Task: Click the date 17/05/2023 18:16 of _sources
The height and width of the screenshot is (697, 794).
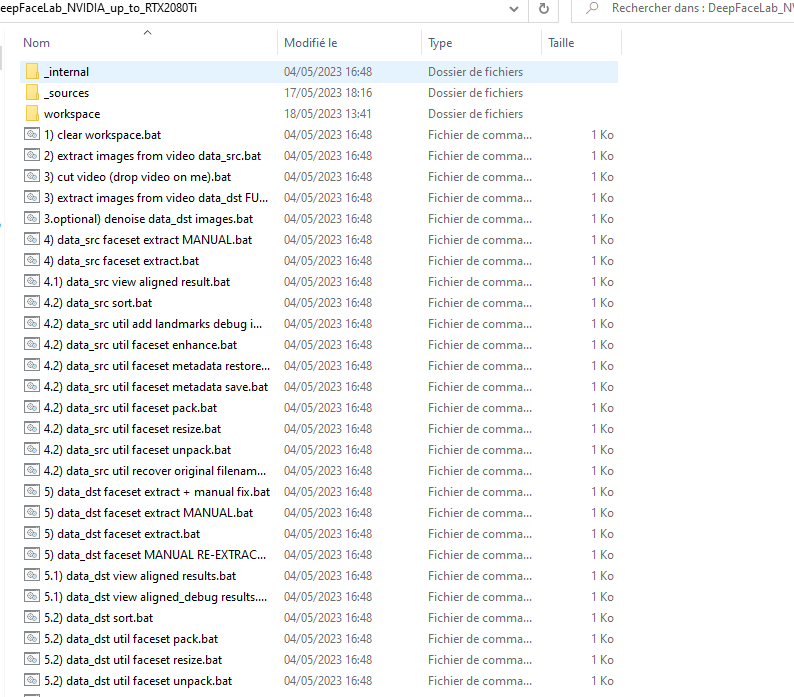Action: pyautogui.click(x=328, y=93)
